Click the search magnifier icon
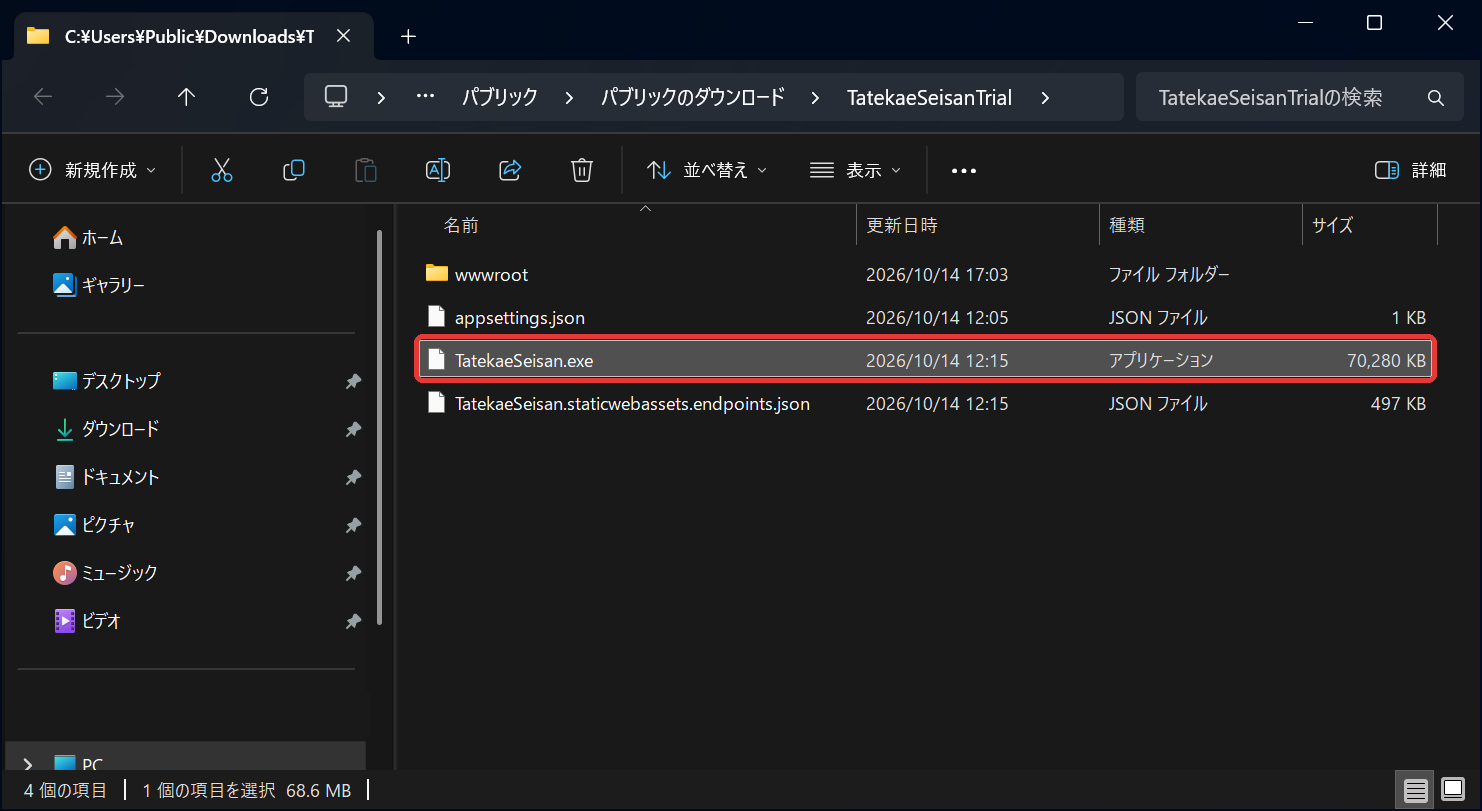1482x811 pixels. click(x=1436, y=98)
